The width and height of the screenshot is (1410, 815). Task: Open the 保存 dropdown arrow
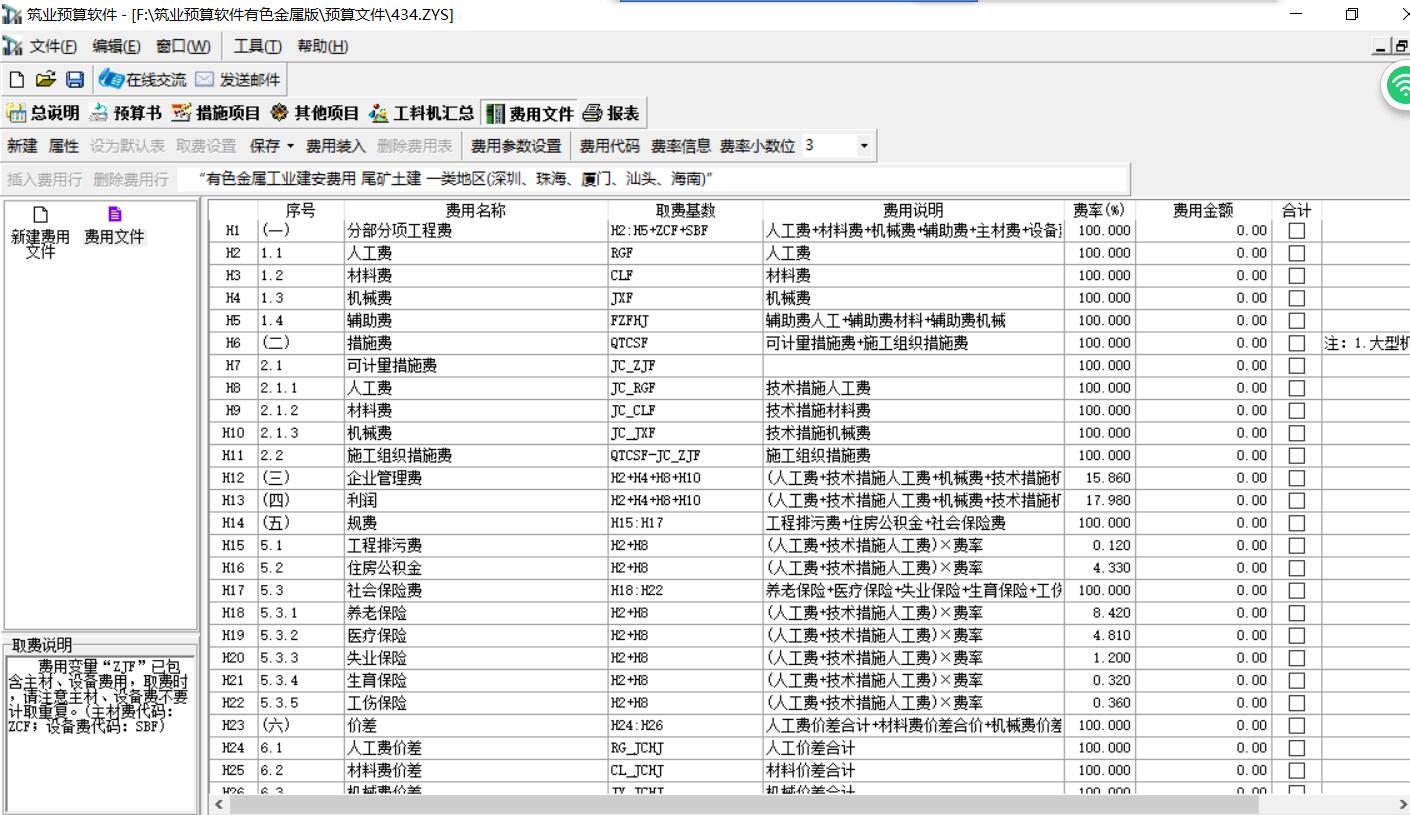coord(291,146)
